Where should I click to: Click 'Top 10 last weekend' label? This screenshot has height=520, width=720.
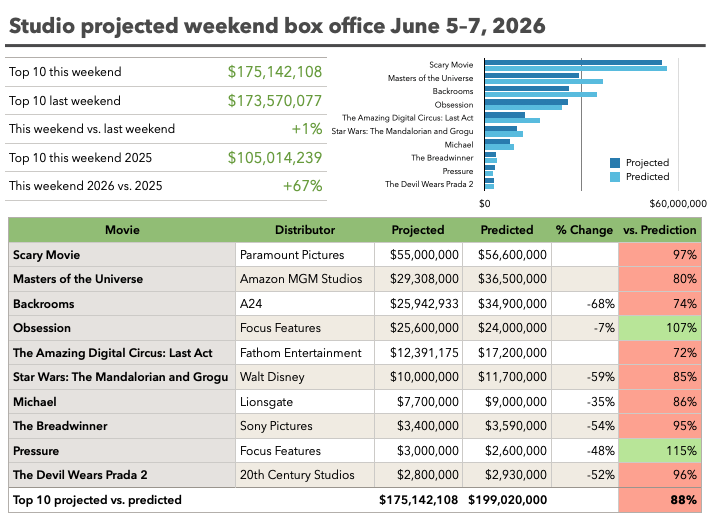point(65,101)
